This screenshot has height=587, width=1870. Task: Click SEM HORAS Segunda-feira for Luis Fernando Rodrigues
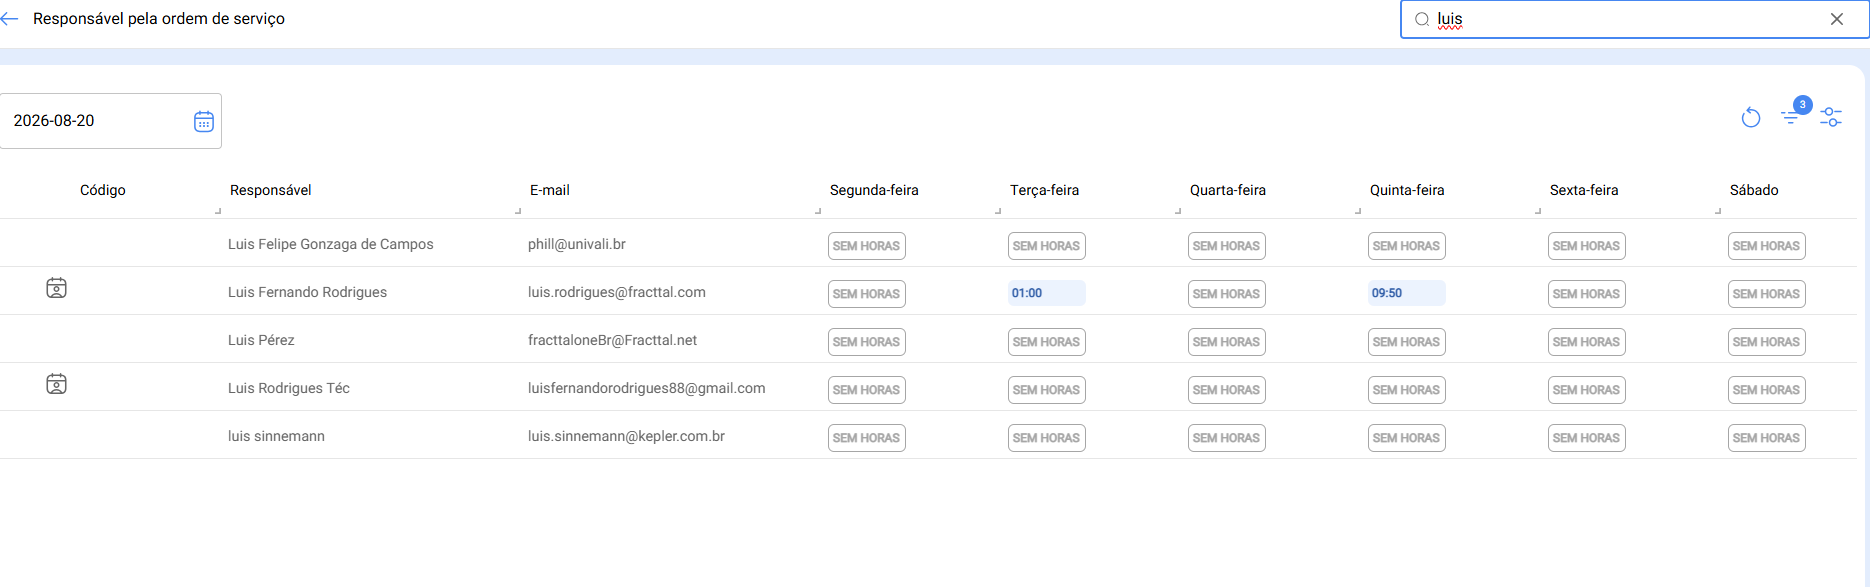867,294
